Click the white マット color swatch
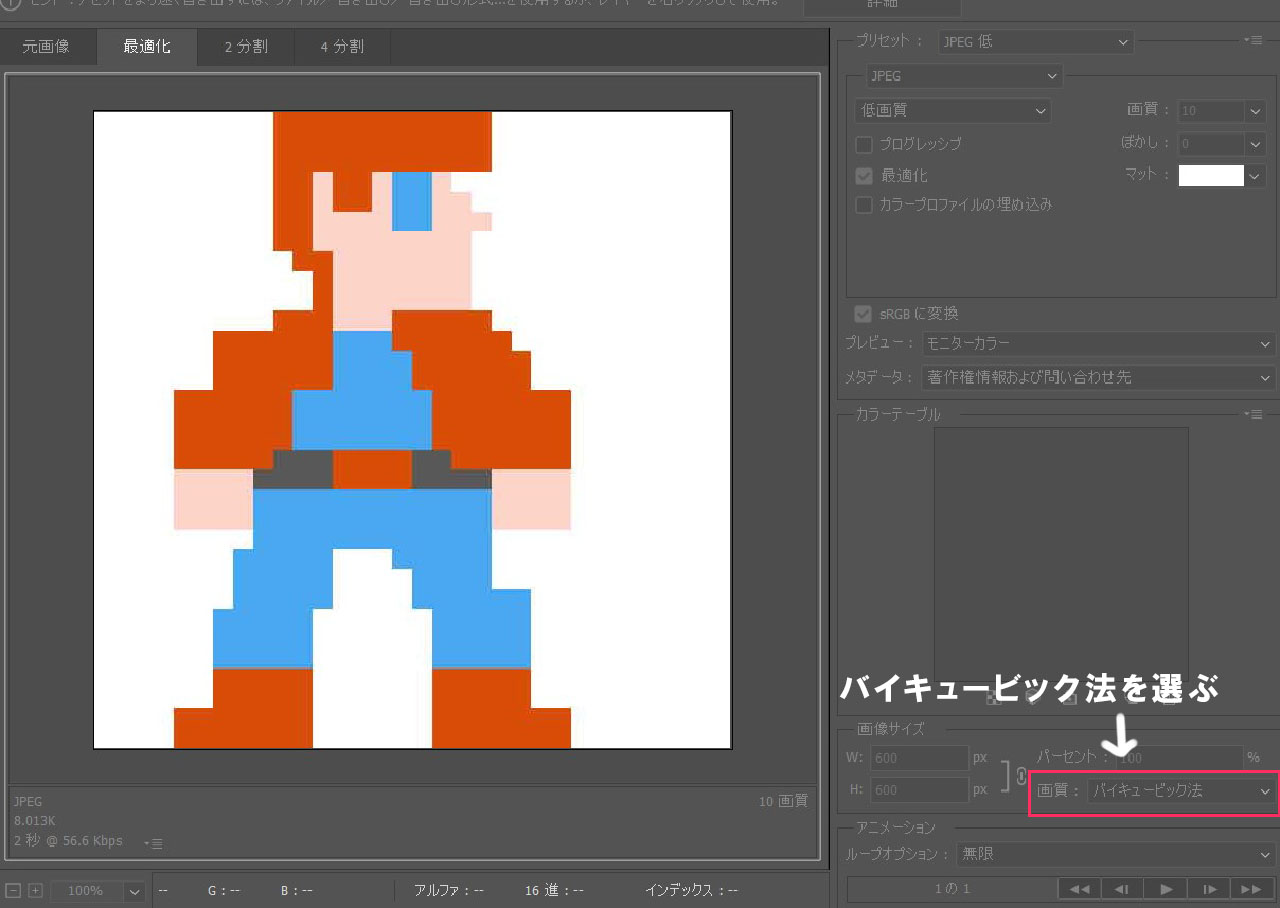This screenshot has height=908, width=1280. [1210, 176]
